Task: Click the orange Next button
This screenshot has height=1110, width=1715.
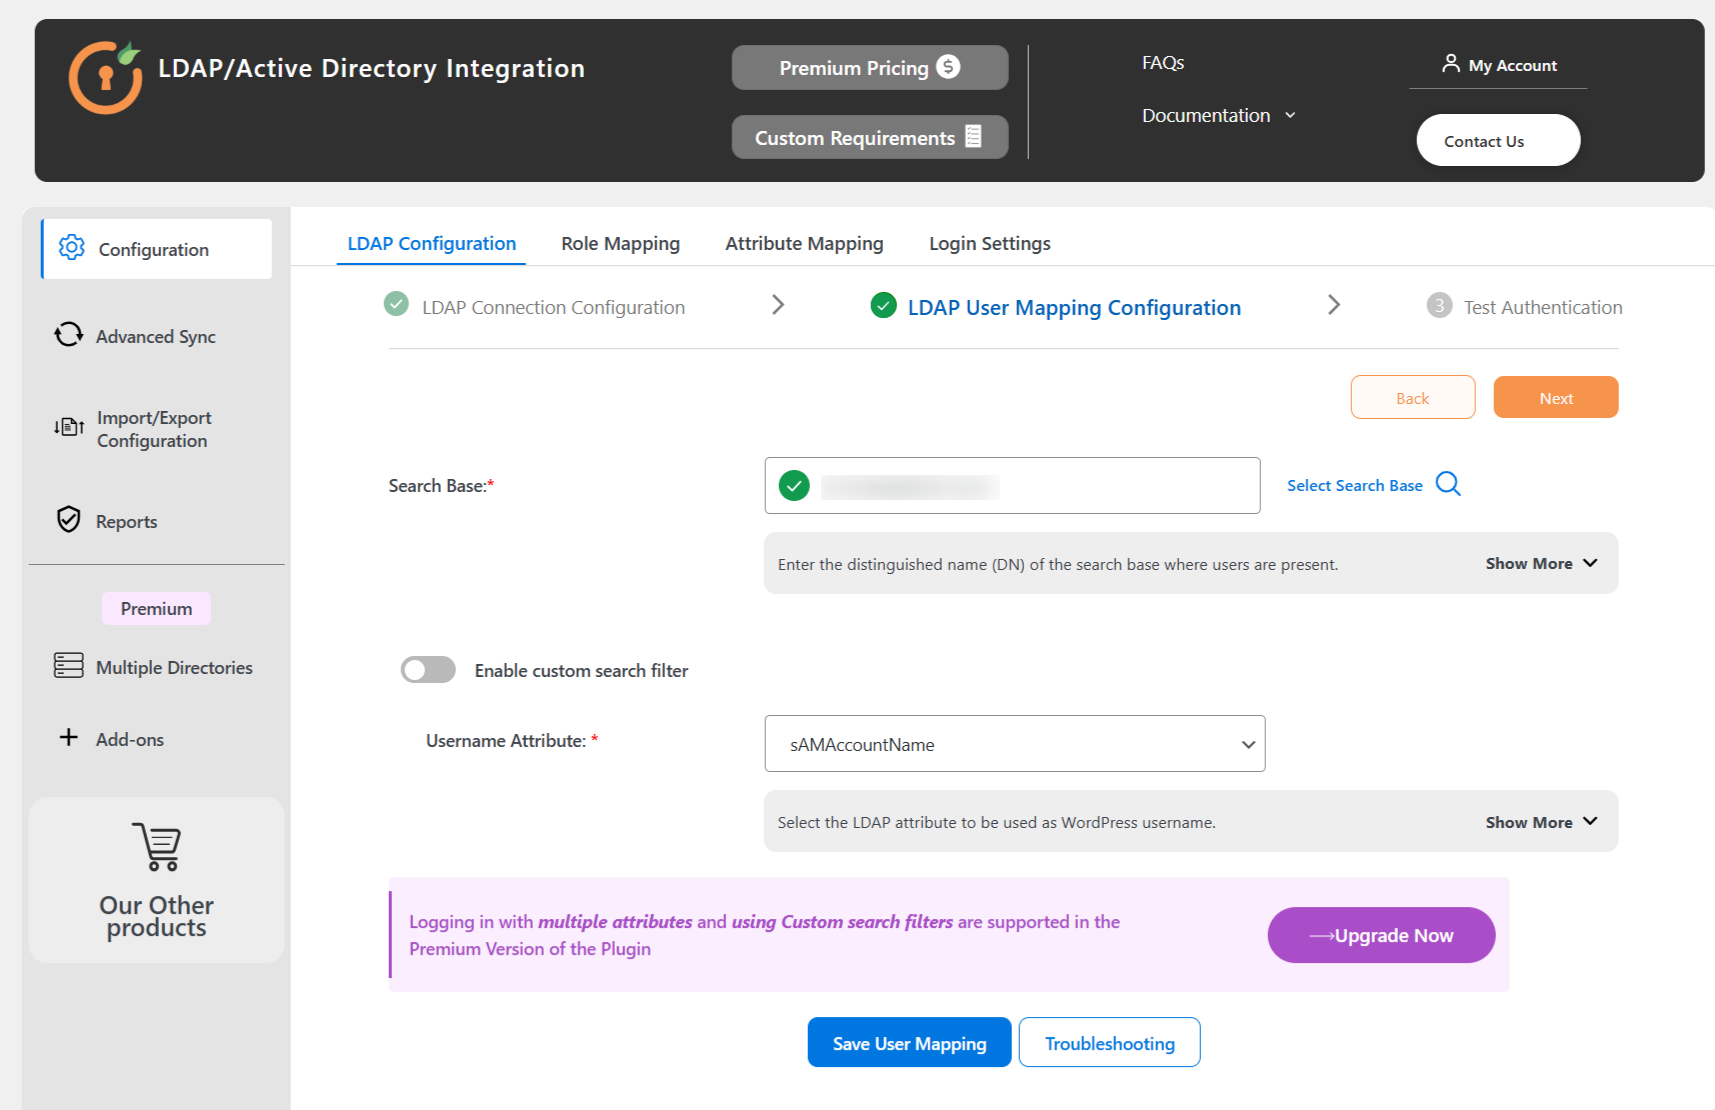Action: click(1555, 398)
